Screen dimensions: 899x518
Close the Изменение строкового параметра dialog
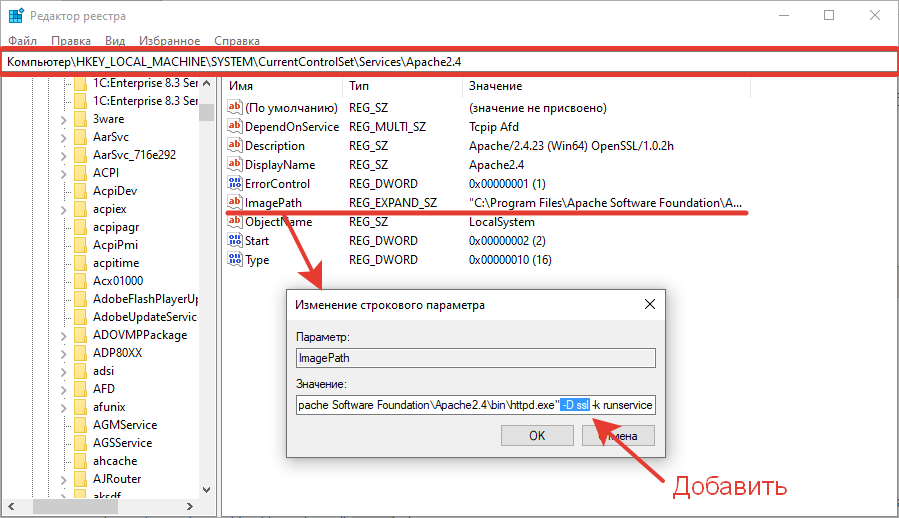[x=649, y=305]
